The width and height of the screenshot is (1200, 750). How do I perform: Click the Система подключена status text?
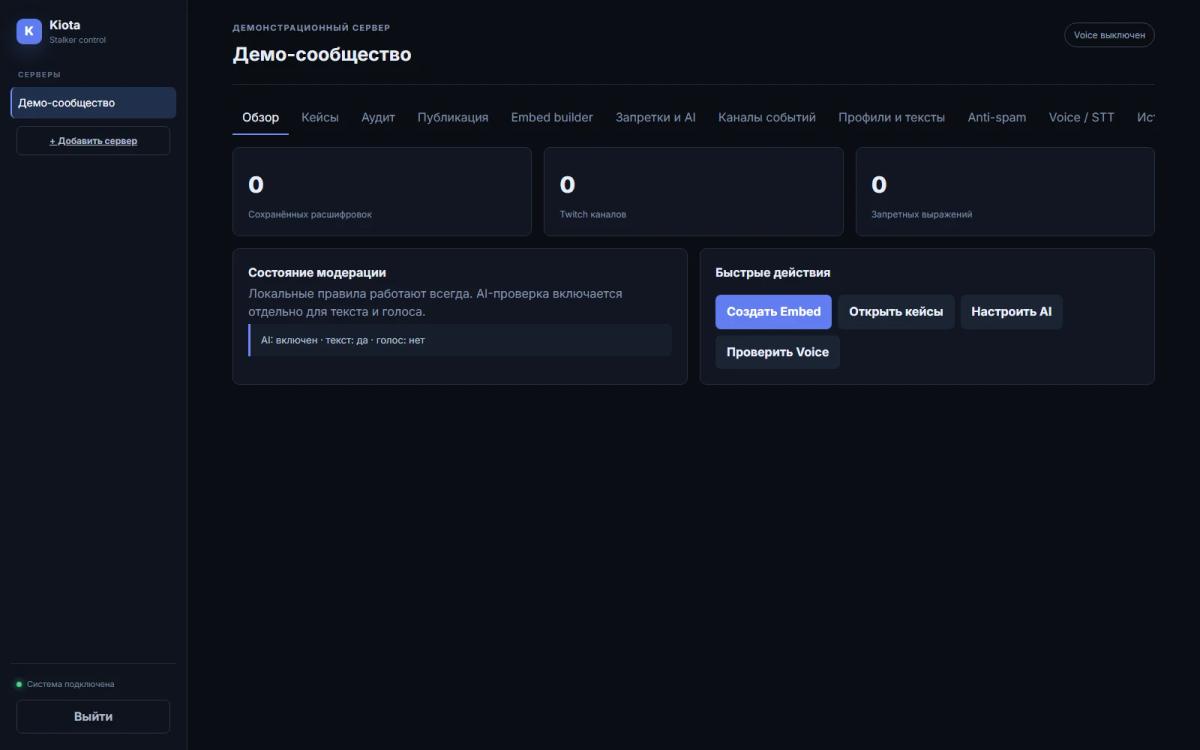tap(70, 684)
